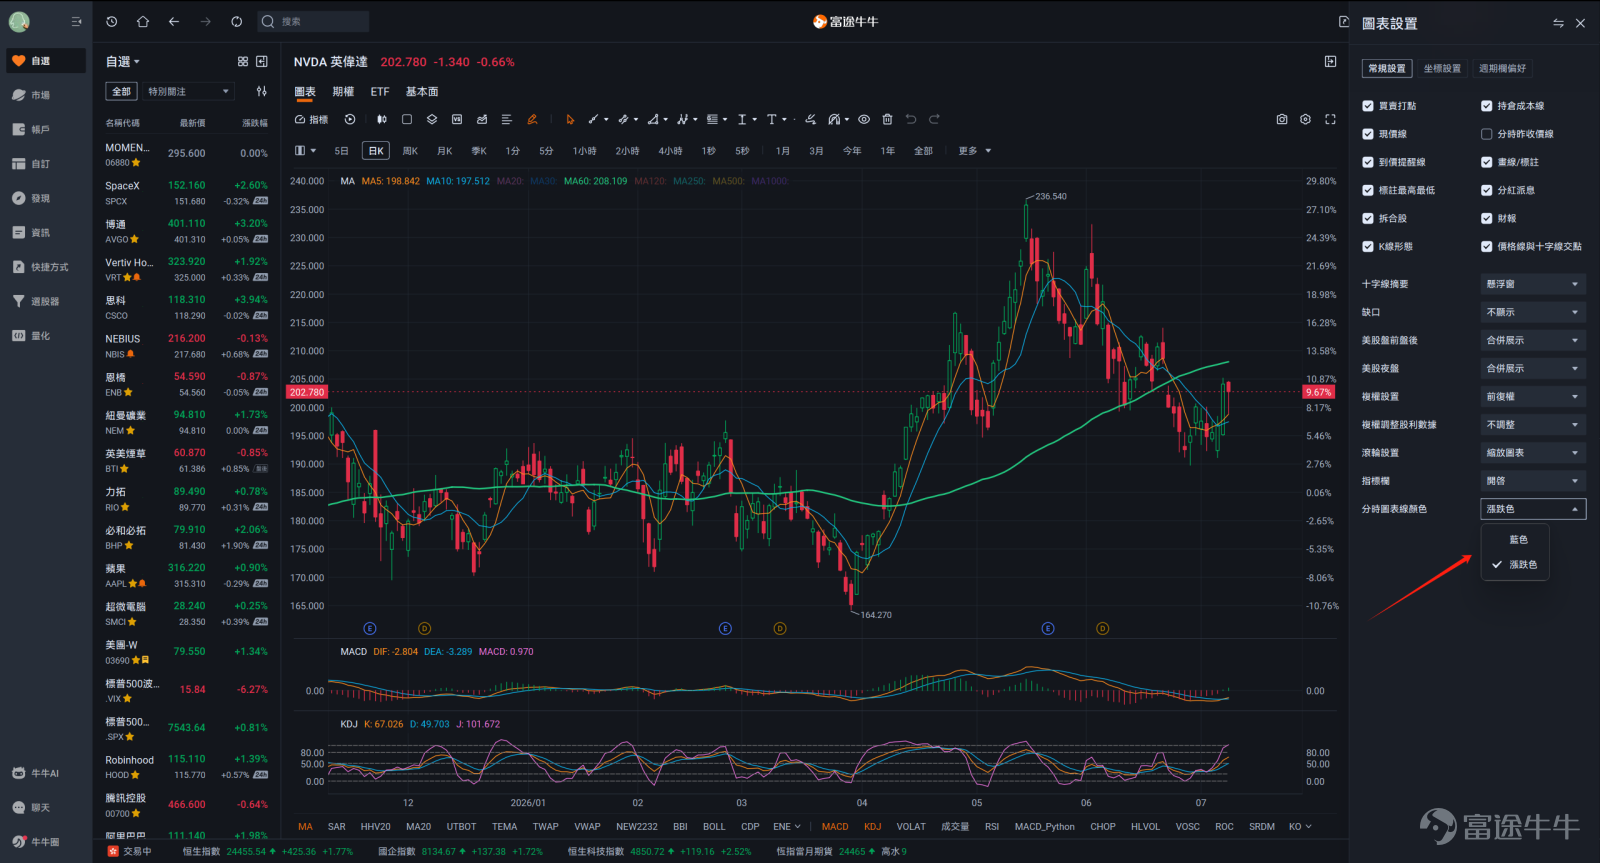
Task: Hide drawings with the eye icon
Action: pos(864,120)
